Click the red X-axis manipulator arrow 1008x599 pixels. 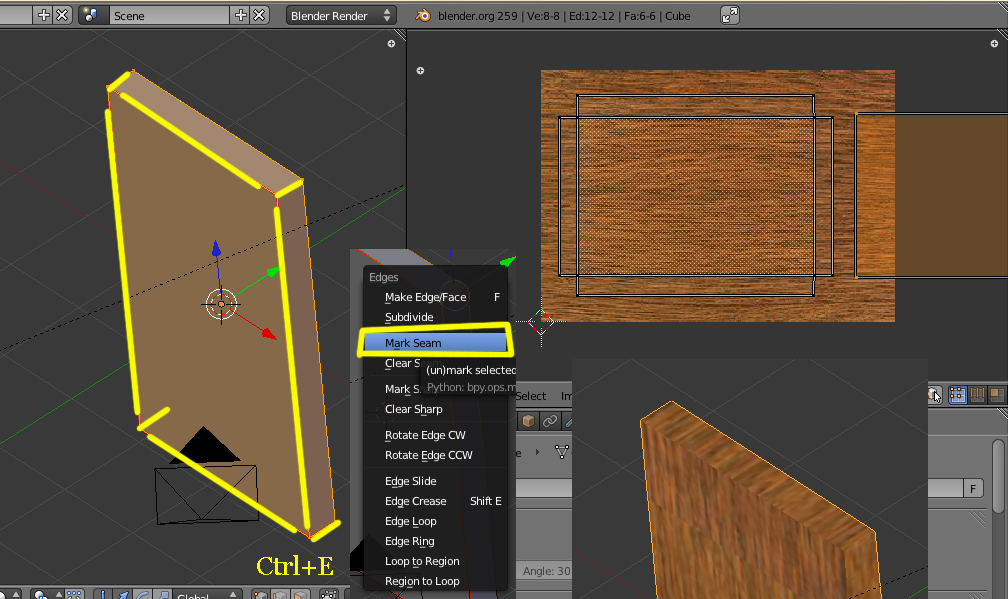click(269, 333)
